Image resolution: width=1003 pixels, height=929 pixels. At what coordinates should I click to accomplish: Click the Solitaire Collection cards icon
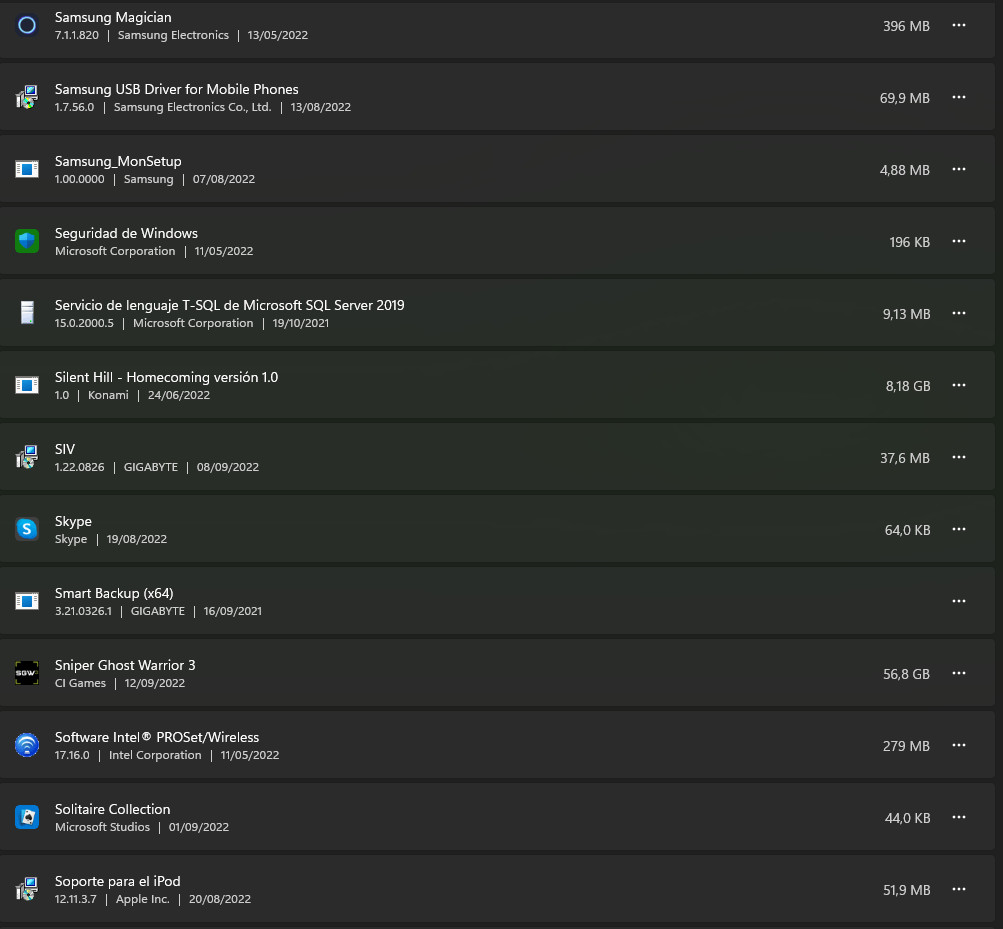[x=27, y=817]
